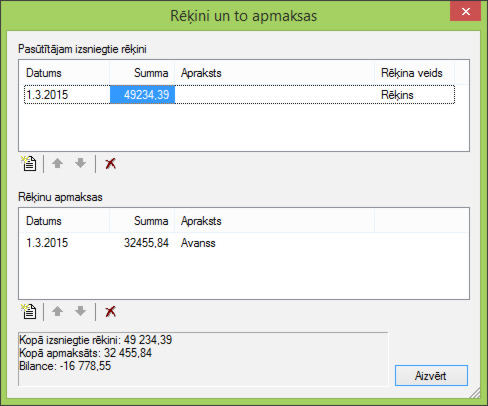The height and width of the screenshot is (406, 488).
Task: Delete selected invoice with upper red X
Action: pos(110,164)
